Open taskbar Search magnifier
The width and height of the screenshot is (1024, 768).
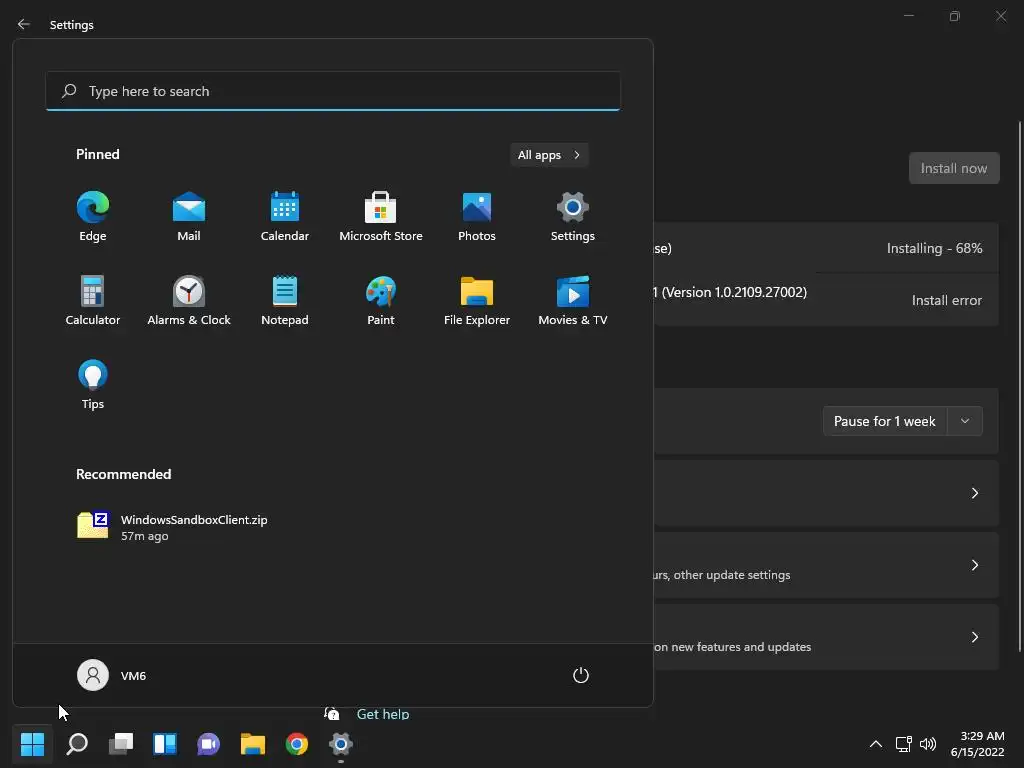(x=76, y=744)
